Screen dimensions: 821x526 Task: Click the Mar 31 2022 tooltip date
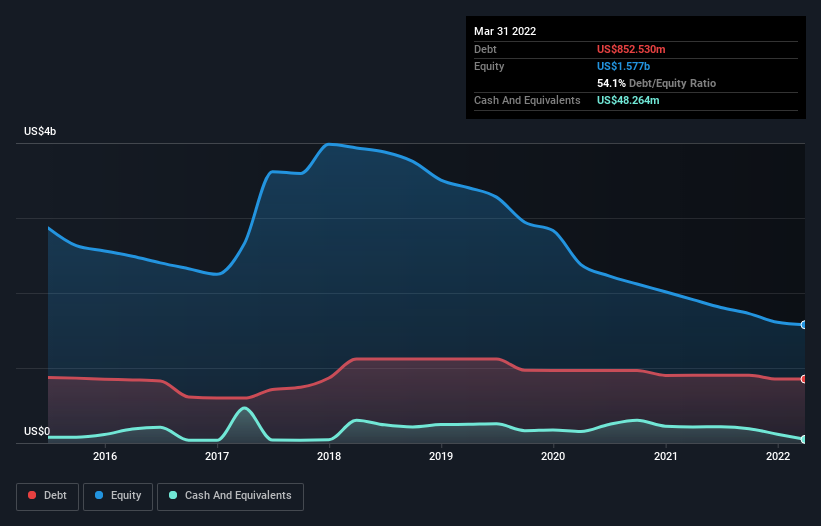click(505, 31)
